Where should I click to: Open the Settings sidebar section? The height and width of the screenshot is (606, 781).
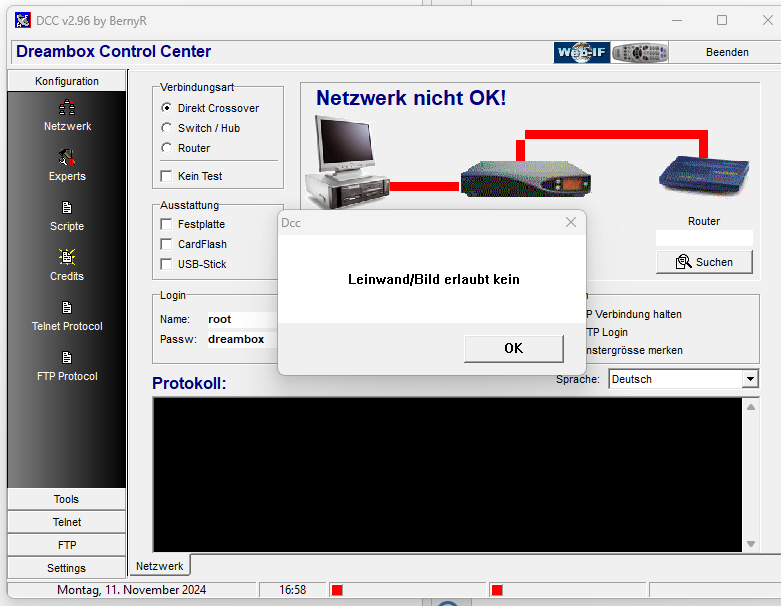pyautogui.click(x=67, y=568)
